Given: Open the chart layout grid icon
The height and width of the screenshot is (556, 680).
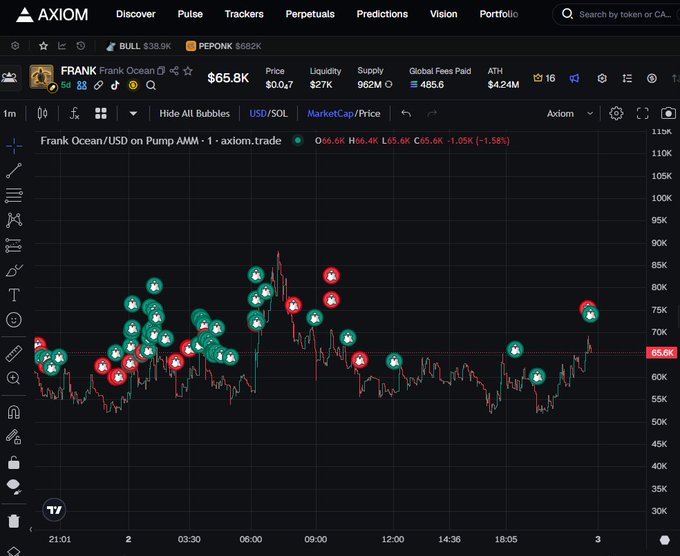Looking at the screenshot, I should coord(101,114).
